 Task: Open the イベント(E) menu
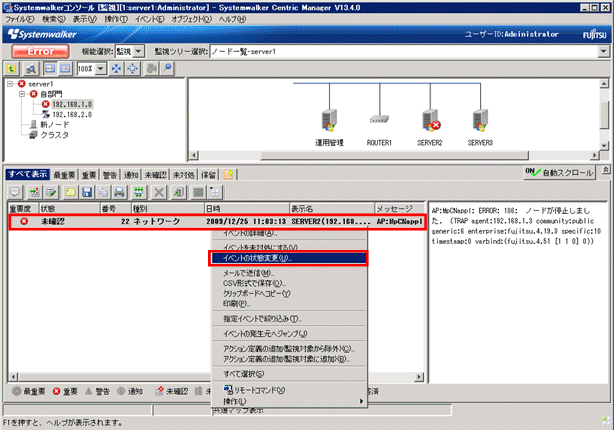(150, 19)
